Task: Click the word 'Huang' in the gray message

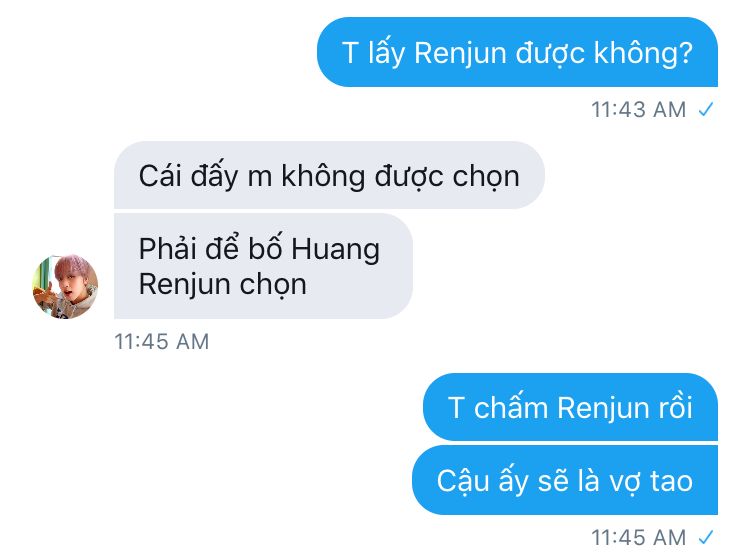Action: click(335, 250)
